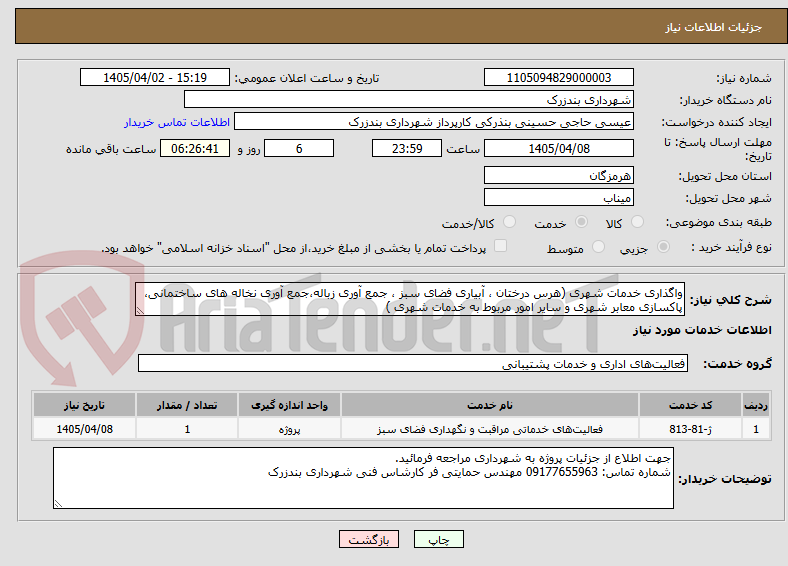This screenshot has width=788, height=566.
Task: Click the label نوع فرآیند خرید
Action: [731, 247]
